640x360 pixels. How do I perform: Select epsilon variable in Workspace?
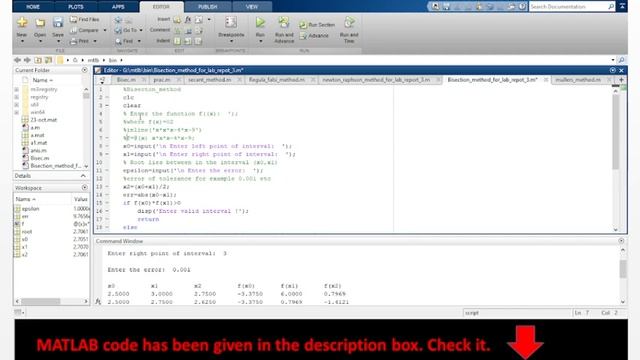(x=31, y=209)
